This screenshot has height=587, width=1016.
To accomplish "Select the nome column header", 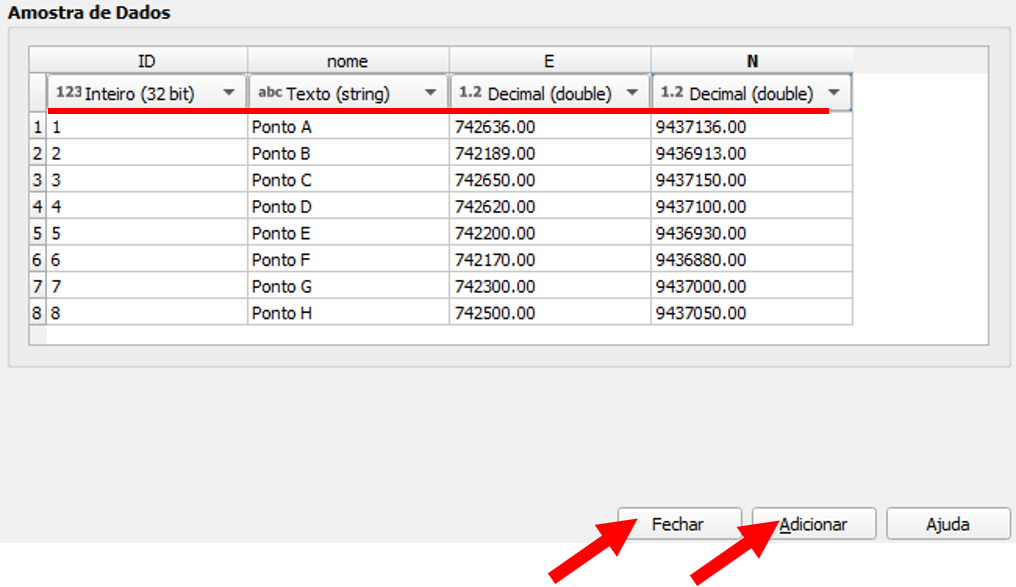I will coord(348,61).
